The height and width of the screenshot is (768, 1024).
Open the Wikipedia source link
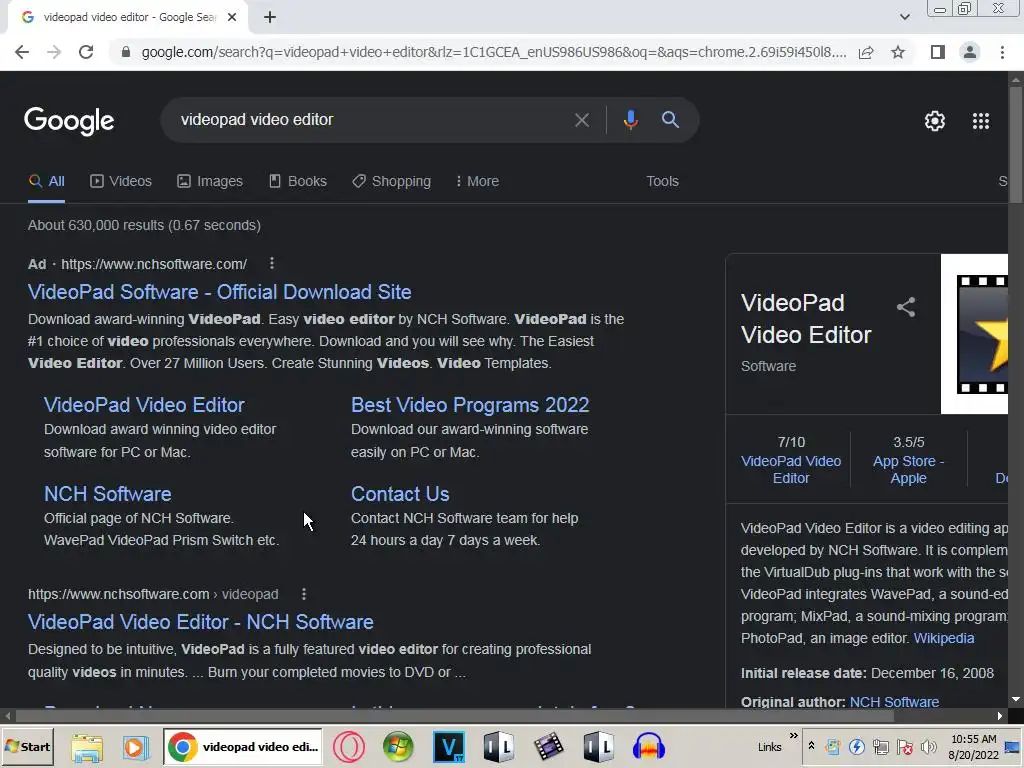[x=944, y=638]
